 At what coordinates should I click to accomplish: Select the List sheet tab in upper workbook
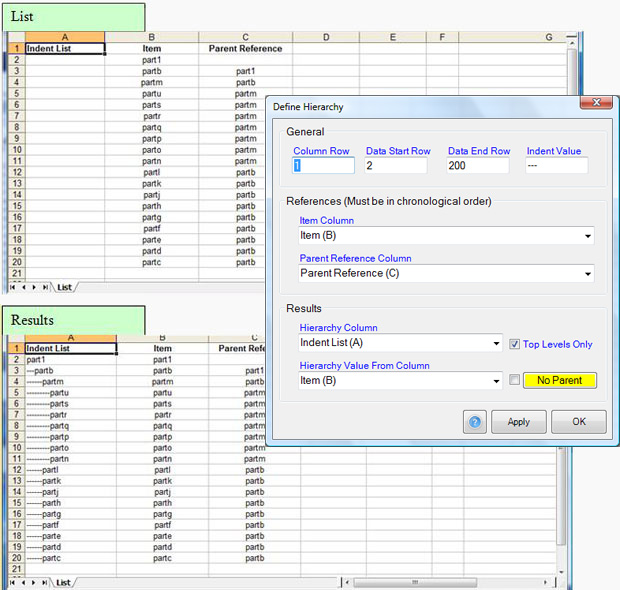[x=65, y=287]
